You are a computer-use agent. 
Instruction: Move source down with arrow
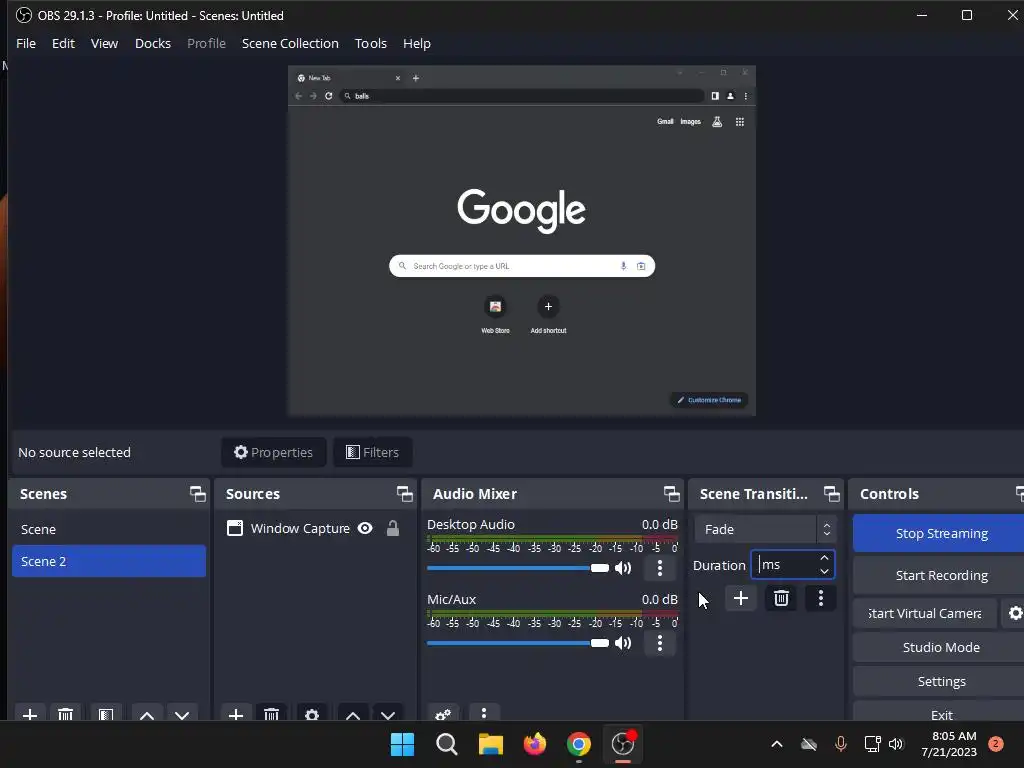coord(388,714)
